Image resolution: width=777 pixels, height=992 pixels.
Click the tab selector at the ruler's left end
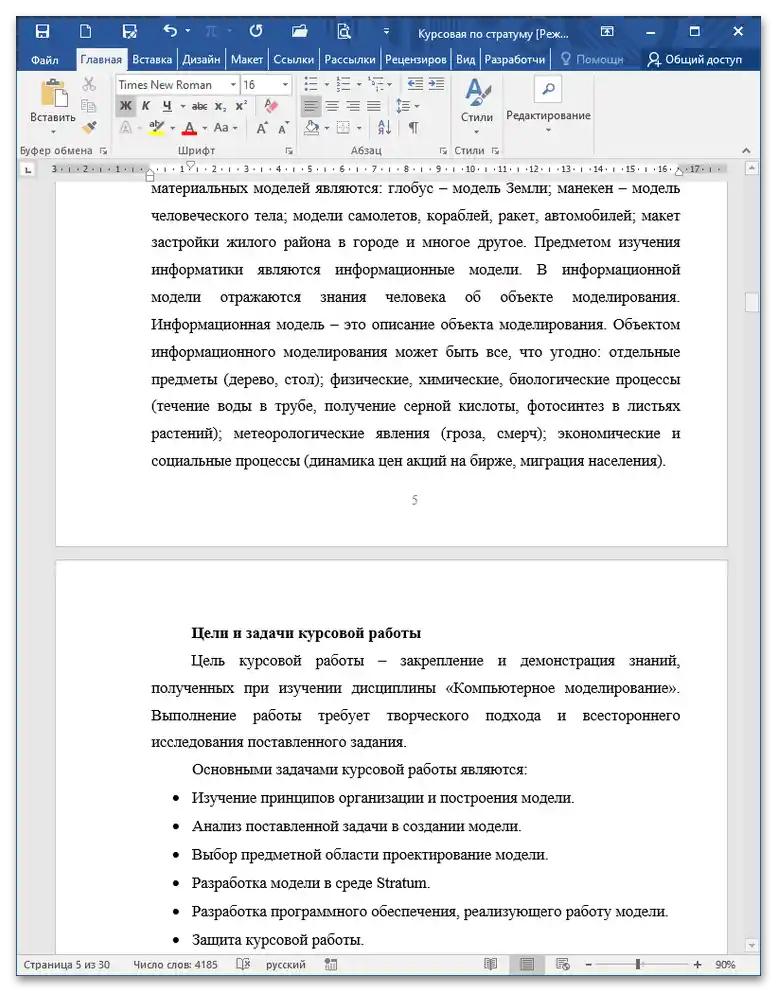pyautogui.click(x=27, y=170)
